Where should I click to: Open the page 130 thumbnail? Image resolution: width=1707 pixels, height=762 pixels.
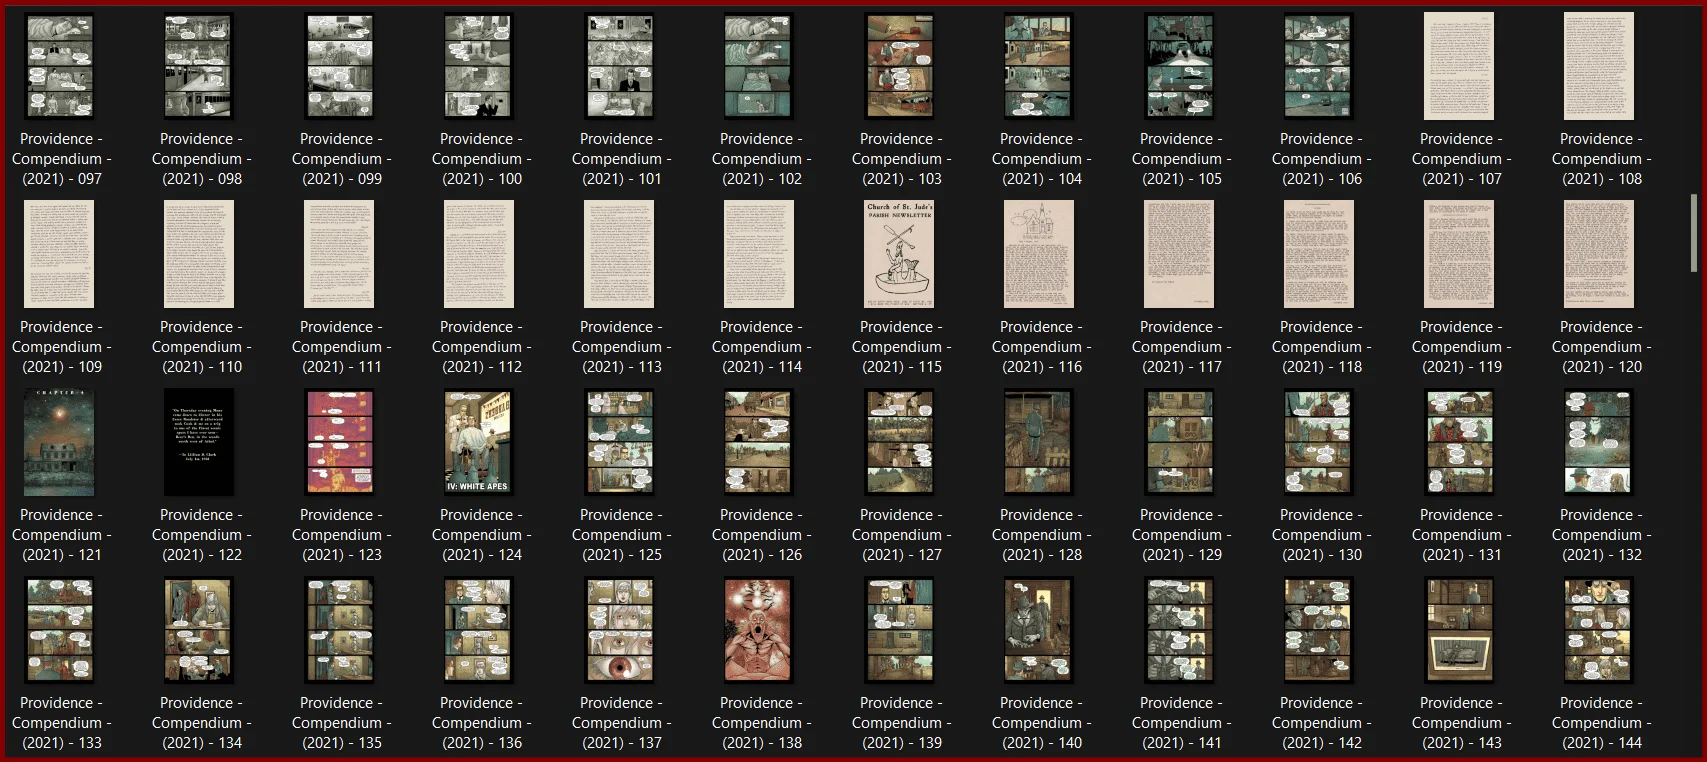click(1319, 442)
